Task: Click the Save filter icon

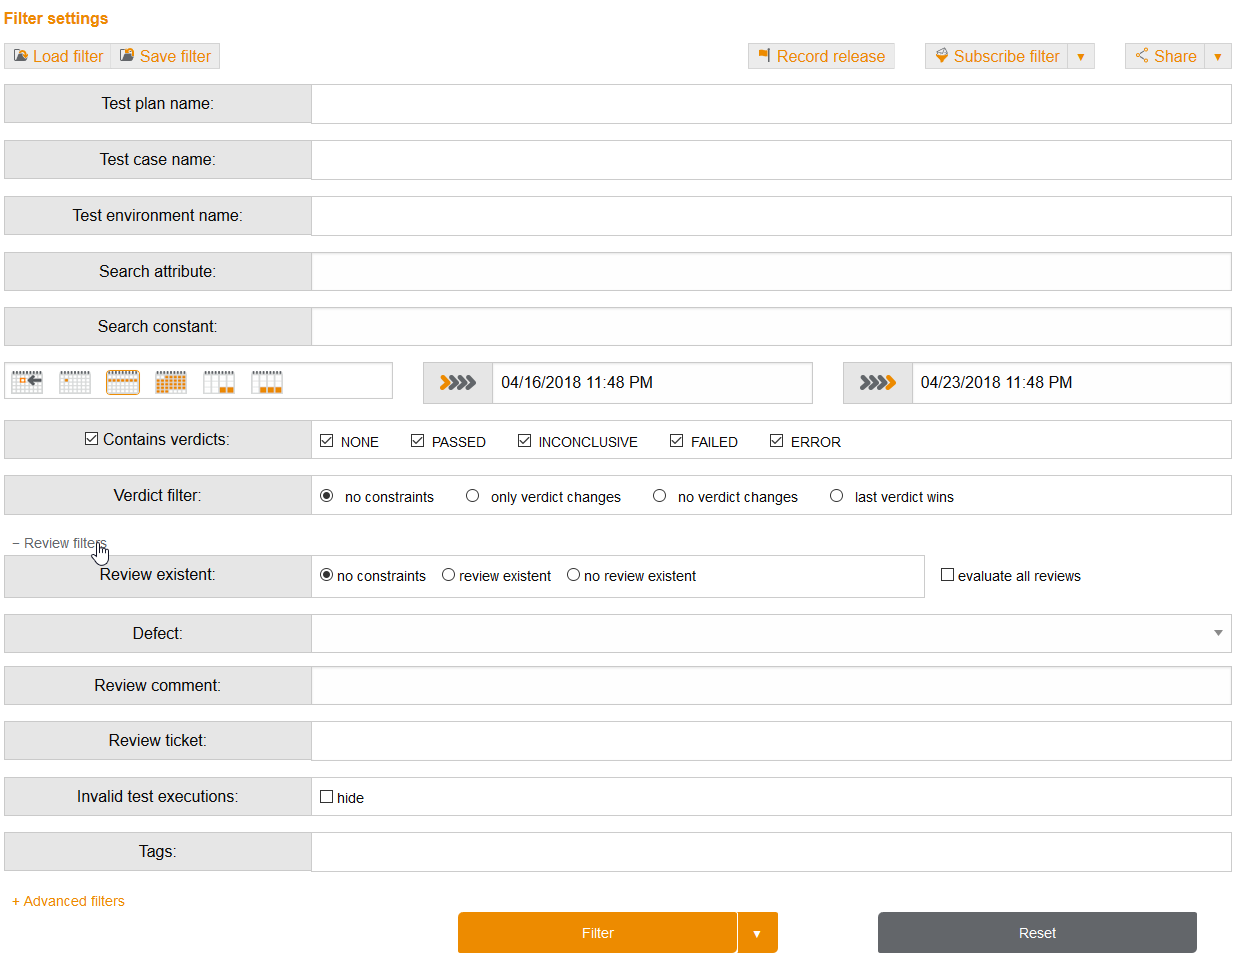Action: click(x=126, y=55)
